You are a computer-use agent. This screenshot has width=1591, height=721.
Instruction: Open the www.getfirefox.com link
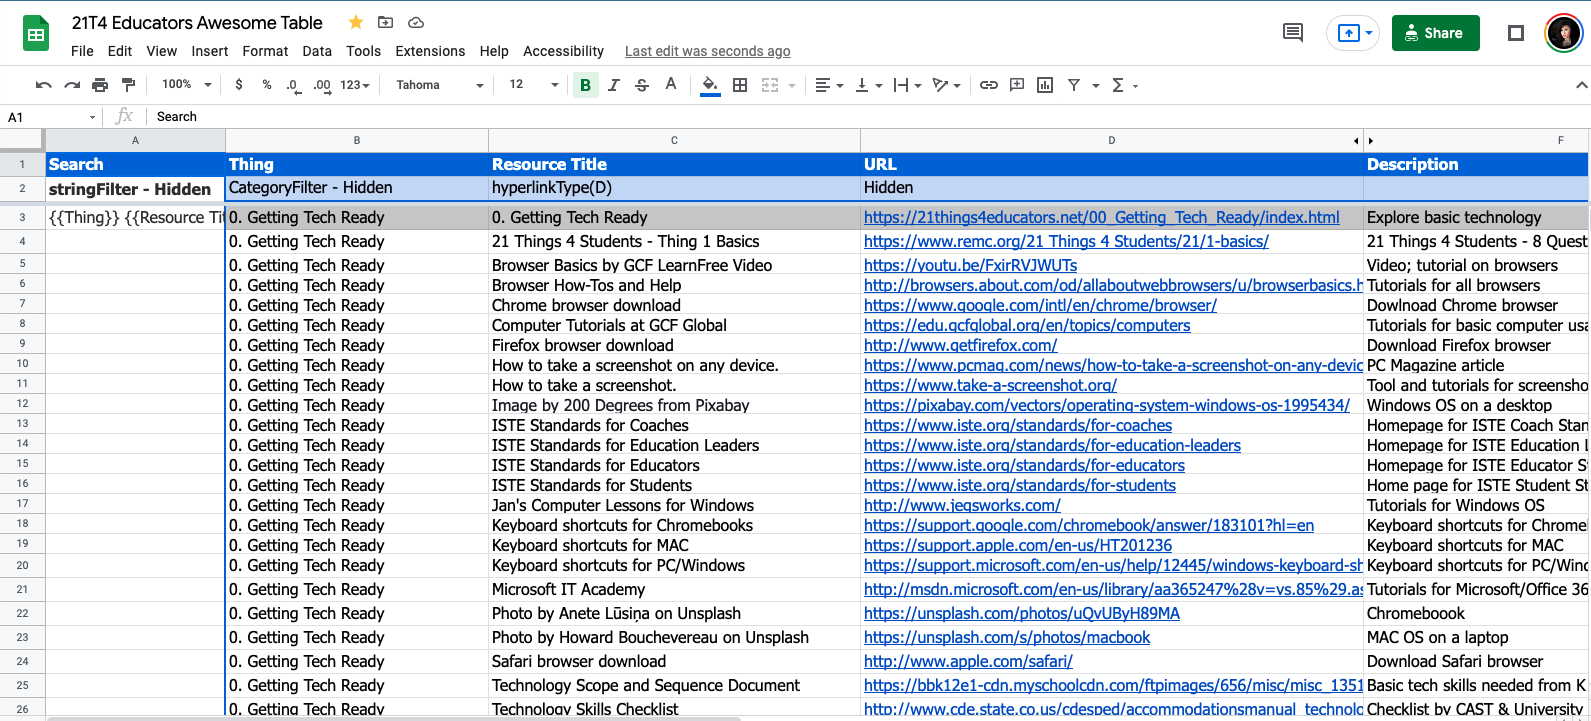[960, 345]
